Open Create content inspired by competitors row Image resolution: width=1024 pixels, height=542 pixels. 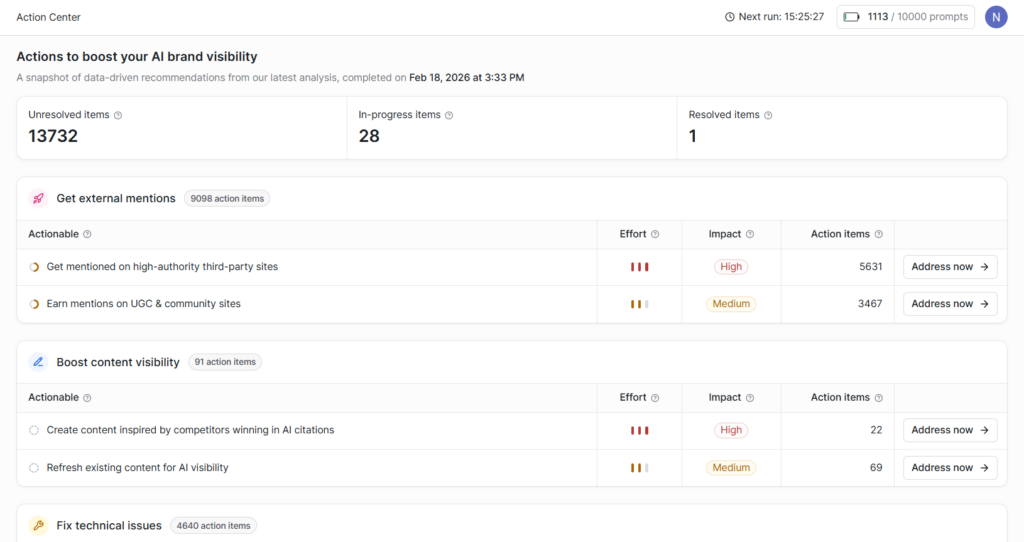pyautogui.click(x=190, y=430)
